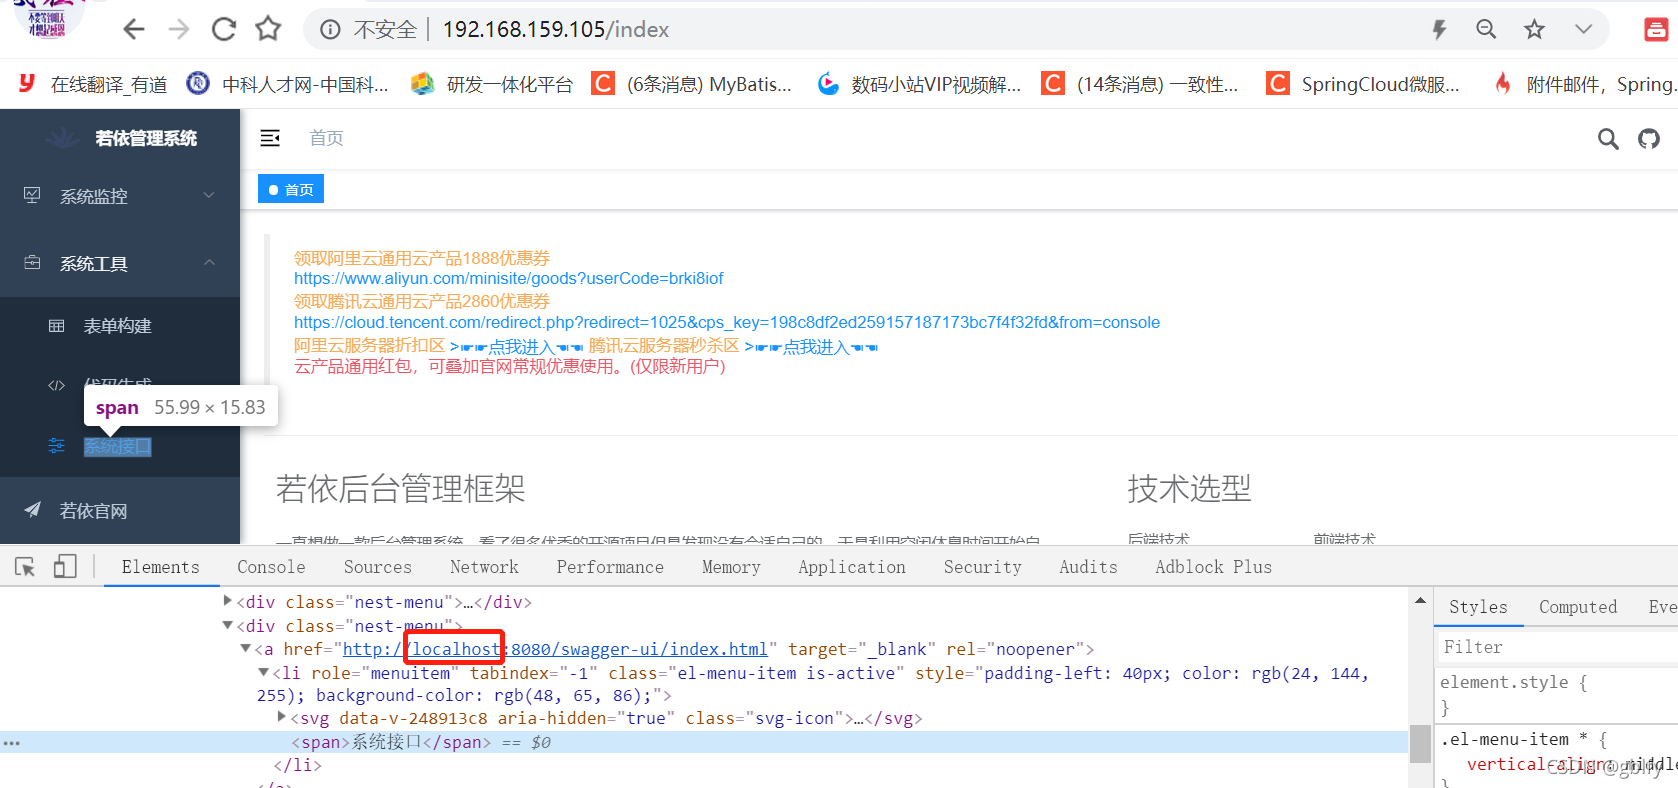Open the cloud.tencent.com redirect link

[x=727, y=323]
